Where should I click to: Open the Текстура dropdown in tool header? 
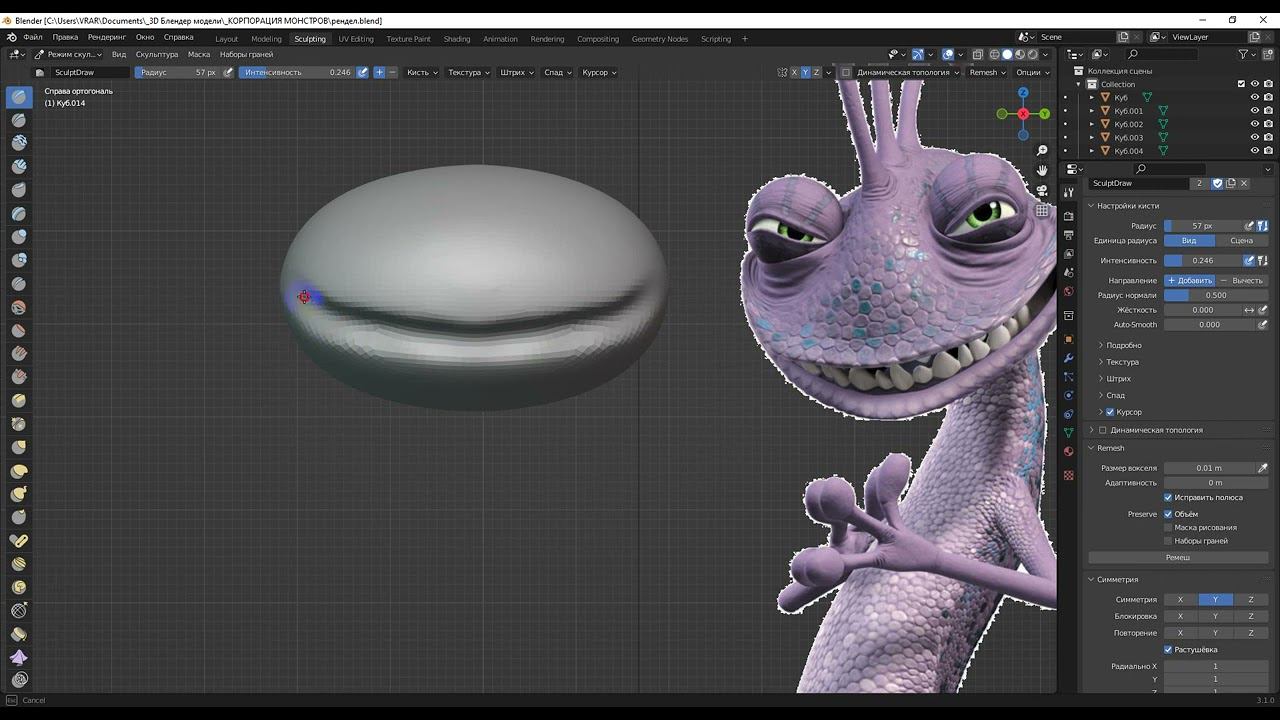pos(468,72)
